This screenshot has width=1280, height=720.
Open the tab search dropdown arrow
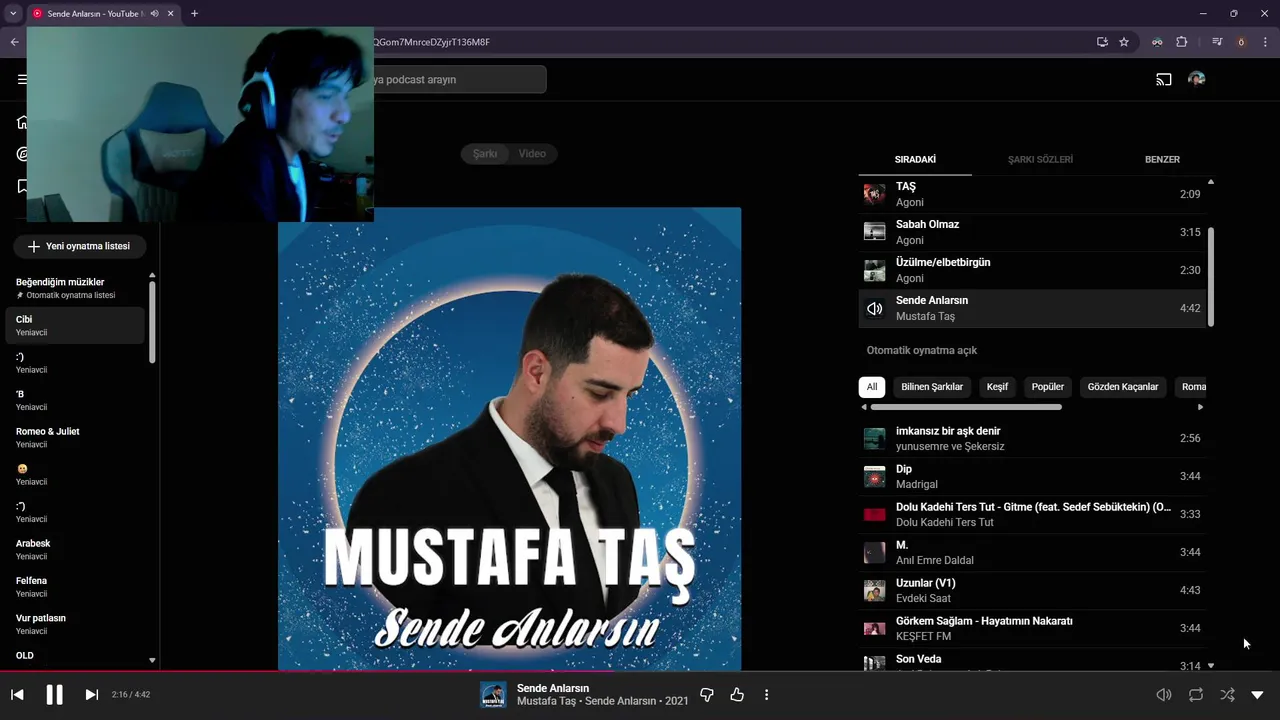(x=13, y=13)
